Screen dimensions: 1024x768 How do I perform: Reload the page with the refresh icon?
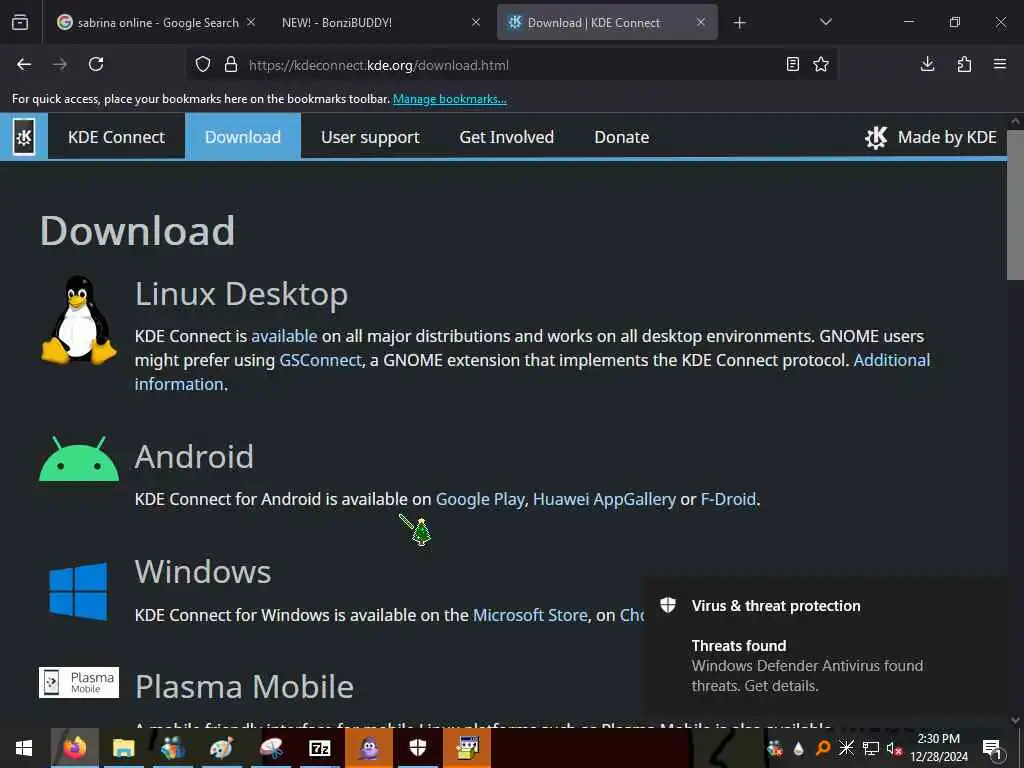[x=96, y=64]
